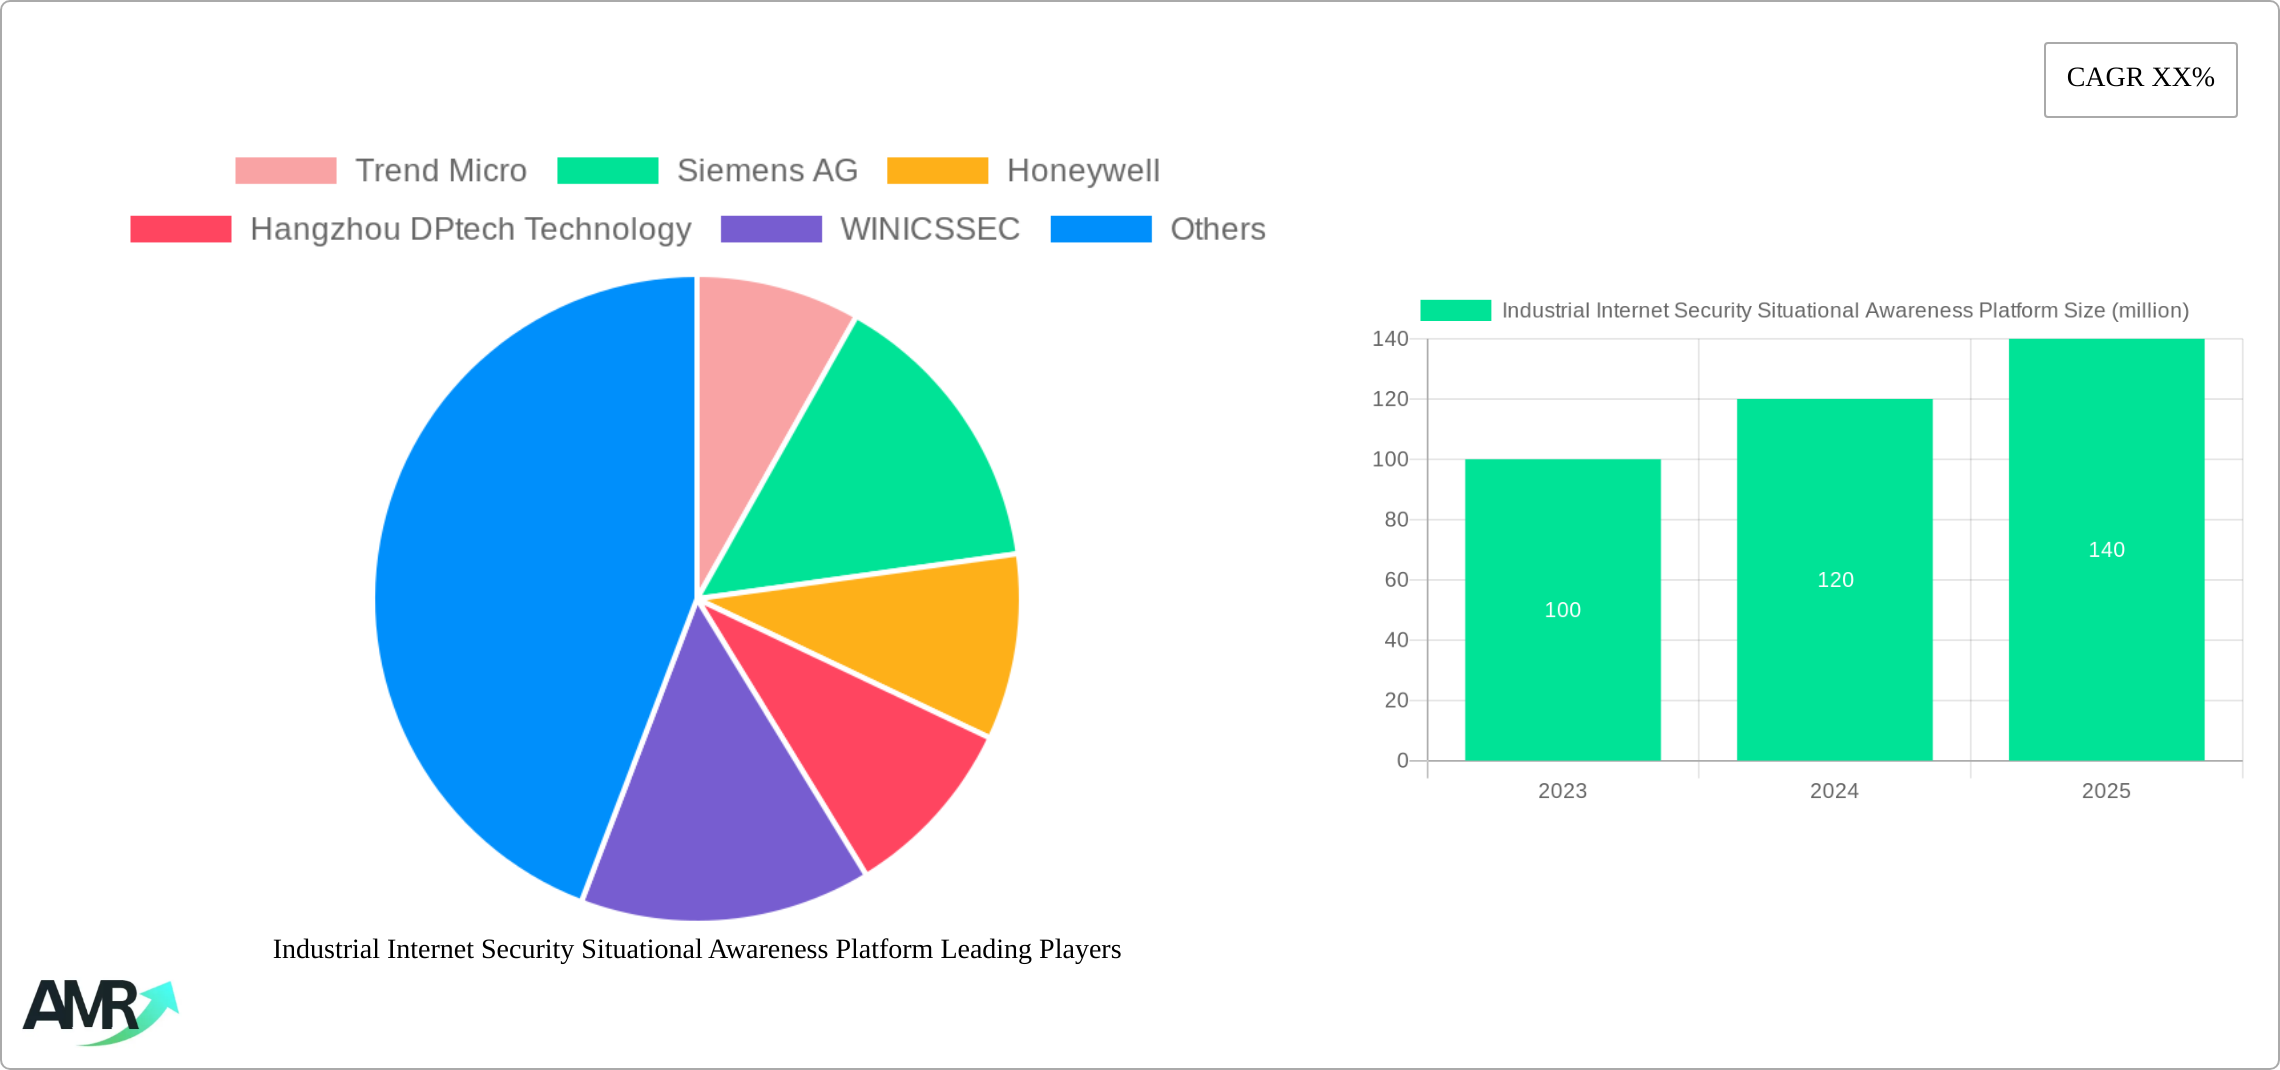The width and height of the screenshot is (2280, 1070).
Task: Select the Hangzhou DPtech Technology legend swatch
Action: pos(180,229)
